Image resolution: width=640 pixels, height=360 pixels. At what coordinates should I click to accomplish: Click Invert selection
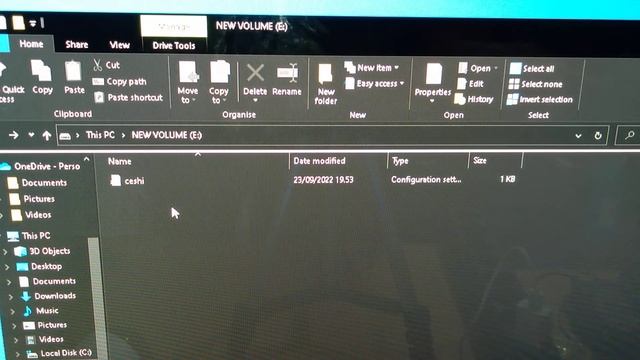pos(540,100)
